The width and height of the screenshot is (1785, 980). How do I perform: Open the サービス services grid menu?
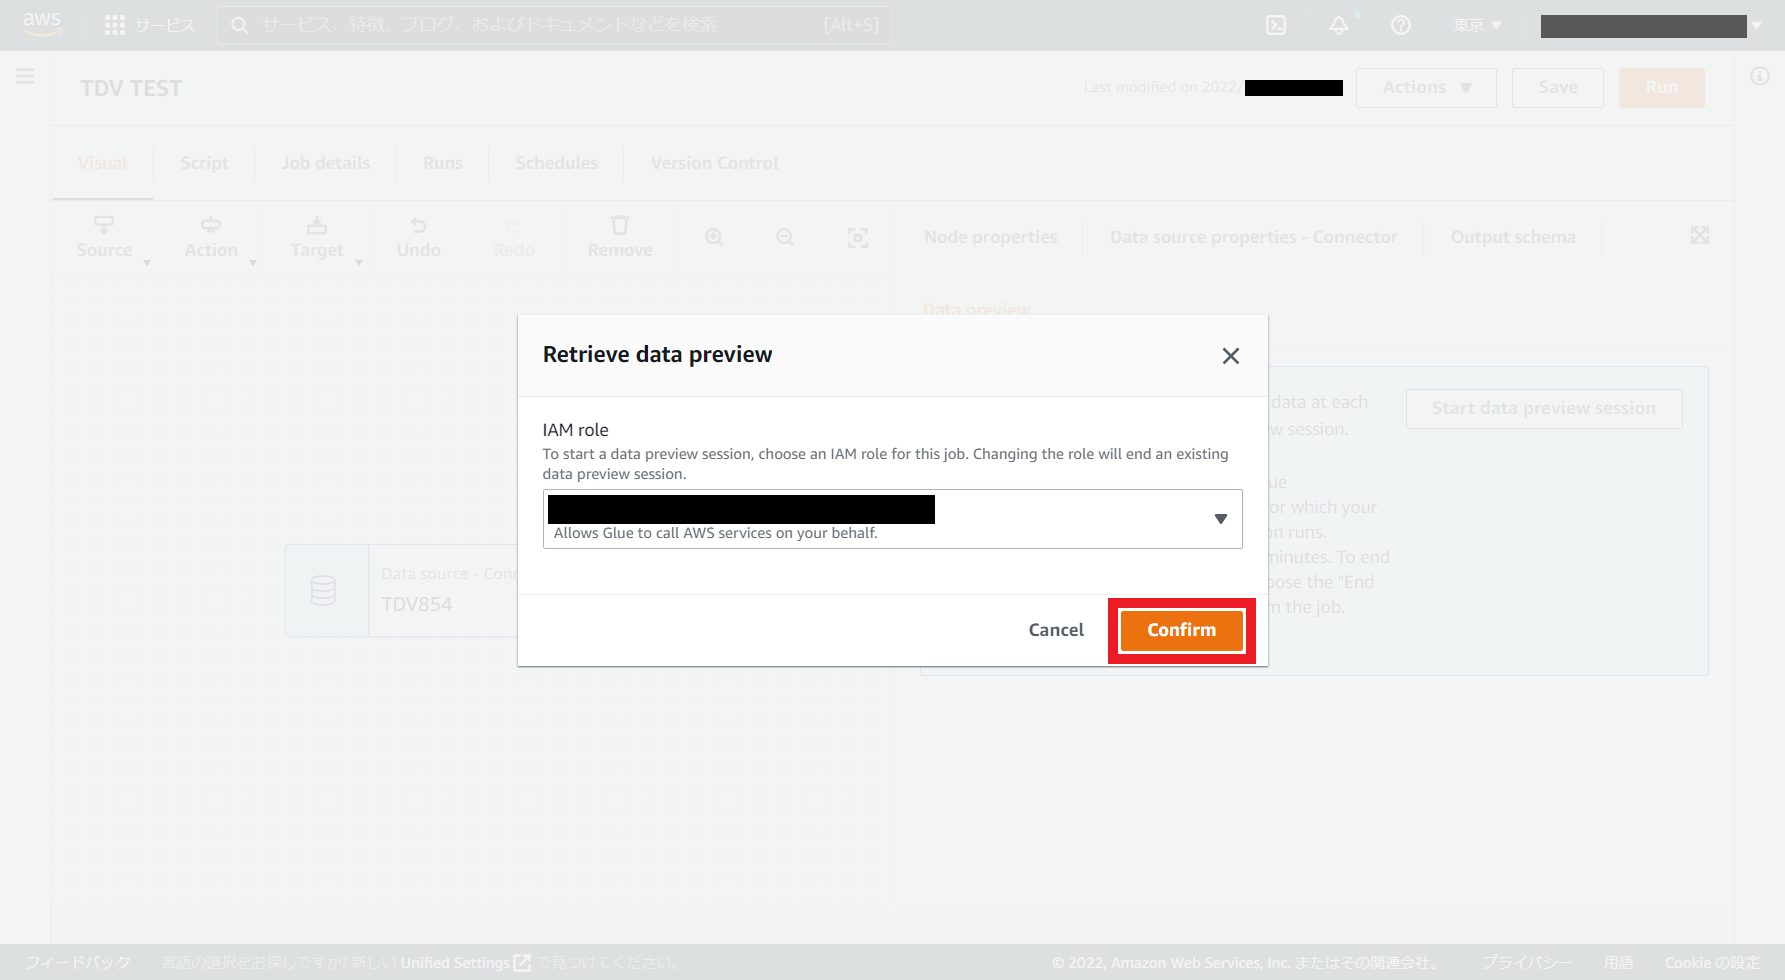point(150,25)
